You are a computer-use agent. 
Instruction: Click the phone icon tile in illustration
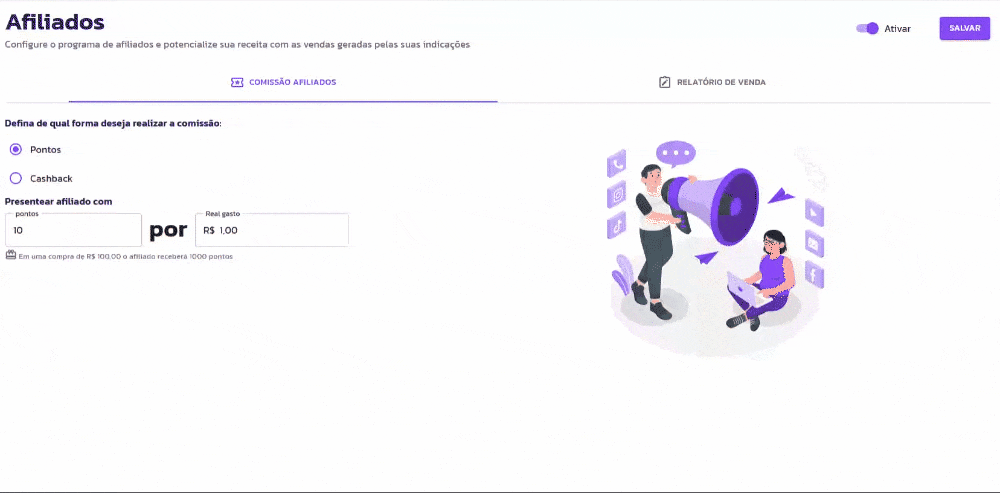click(617, 165)
